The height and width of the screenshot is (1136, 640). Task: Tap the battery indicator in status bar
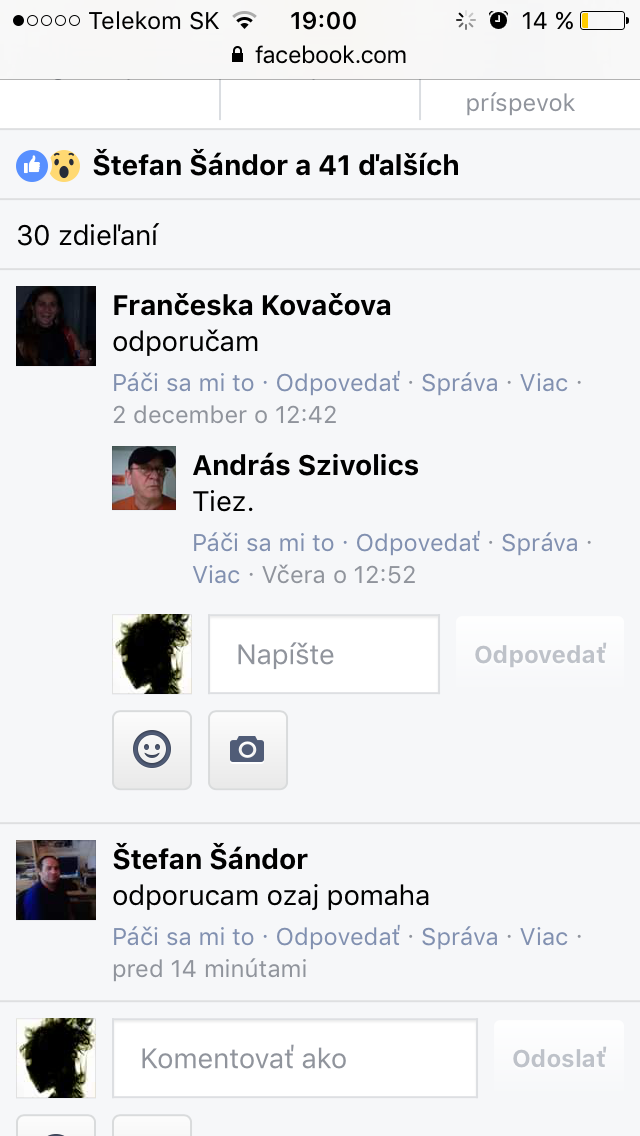(x=604, y=20)
